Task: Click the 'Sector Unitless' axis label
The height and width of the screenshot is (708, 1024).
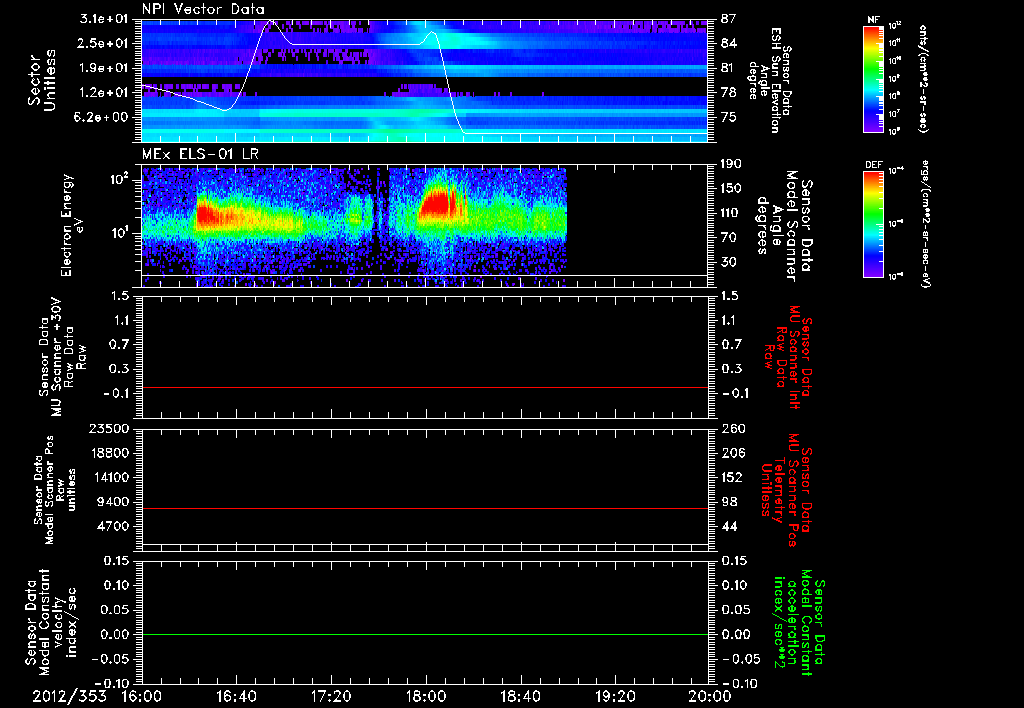Action: (x=42, y=81)
